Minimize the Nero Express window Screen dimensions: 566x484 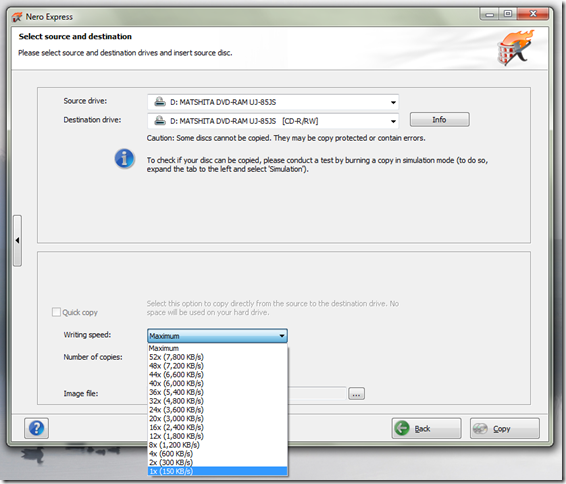pyautogui.click(x=490, y=14)
